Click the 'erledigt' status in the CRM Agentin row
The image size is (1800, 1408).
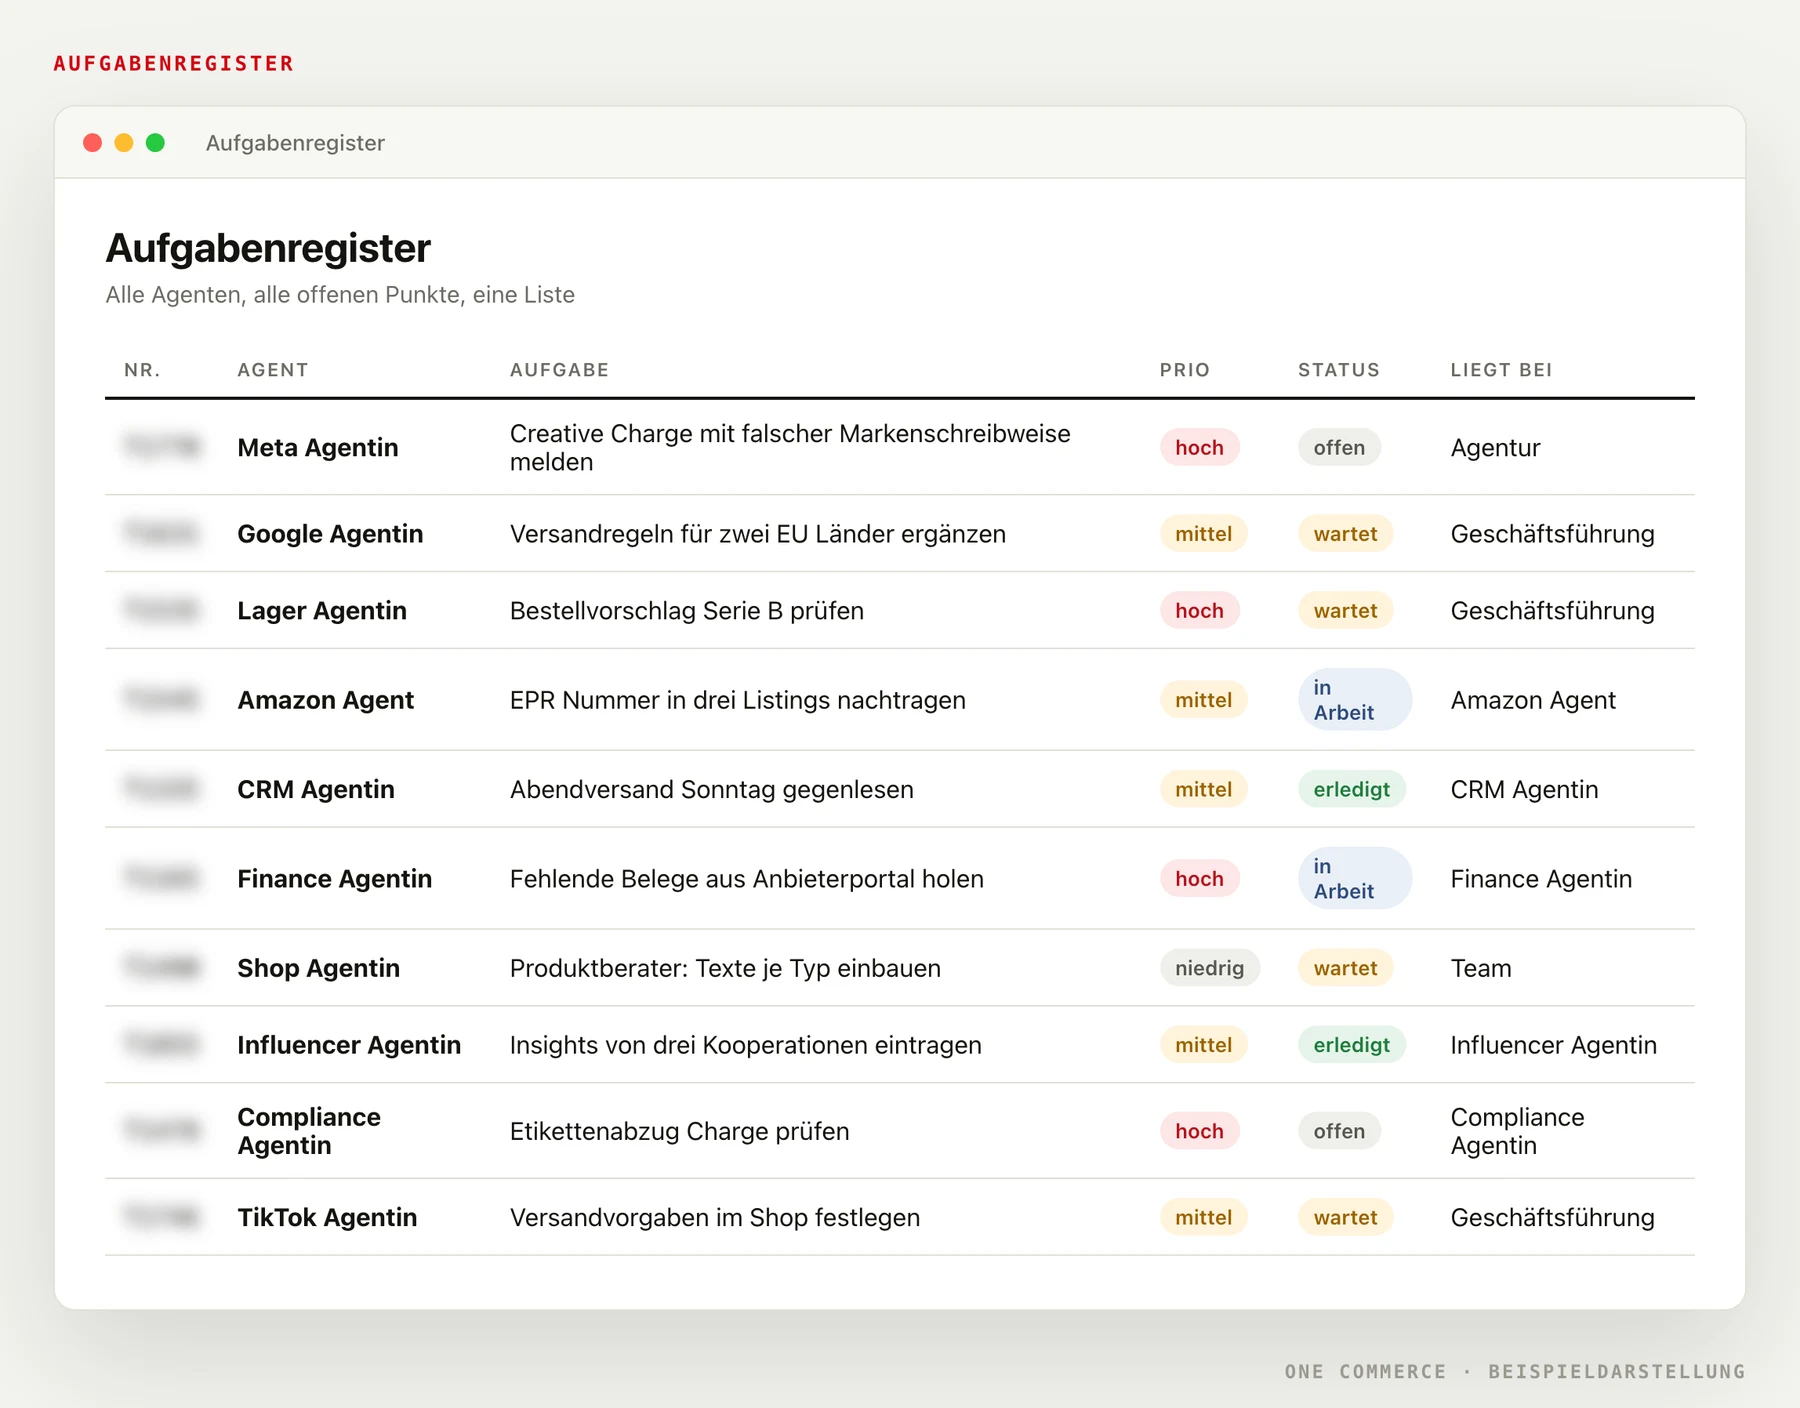coord(1352,790)
